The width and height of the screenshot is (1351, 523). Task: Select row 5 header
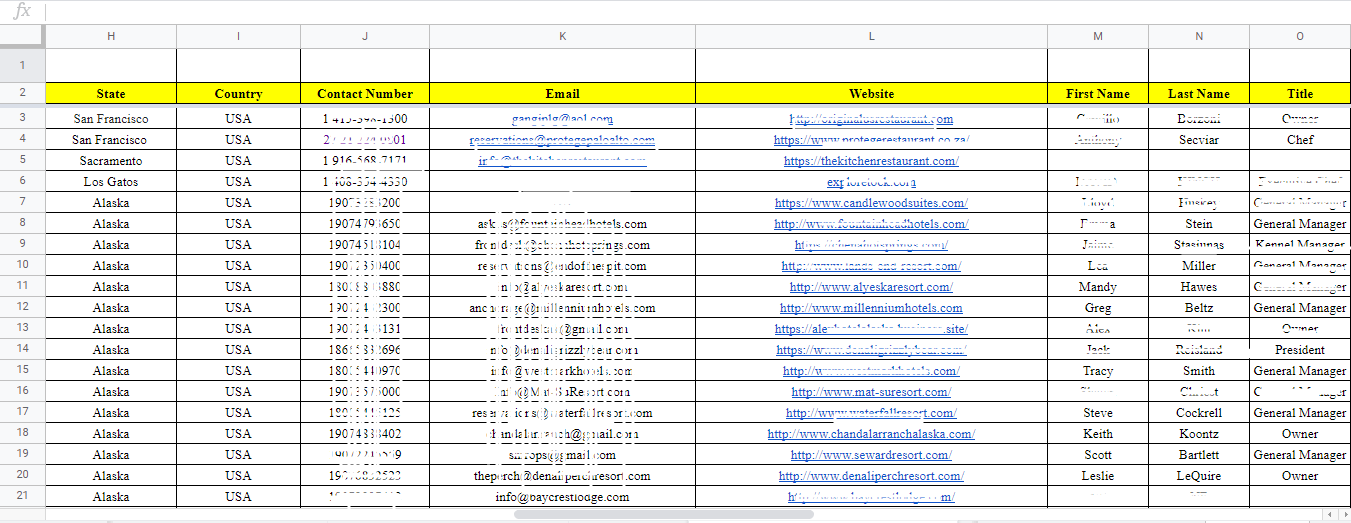pos(22,160)
